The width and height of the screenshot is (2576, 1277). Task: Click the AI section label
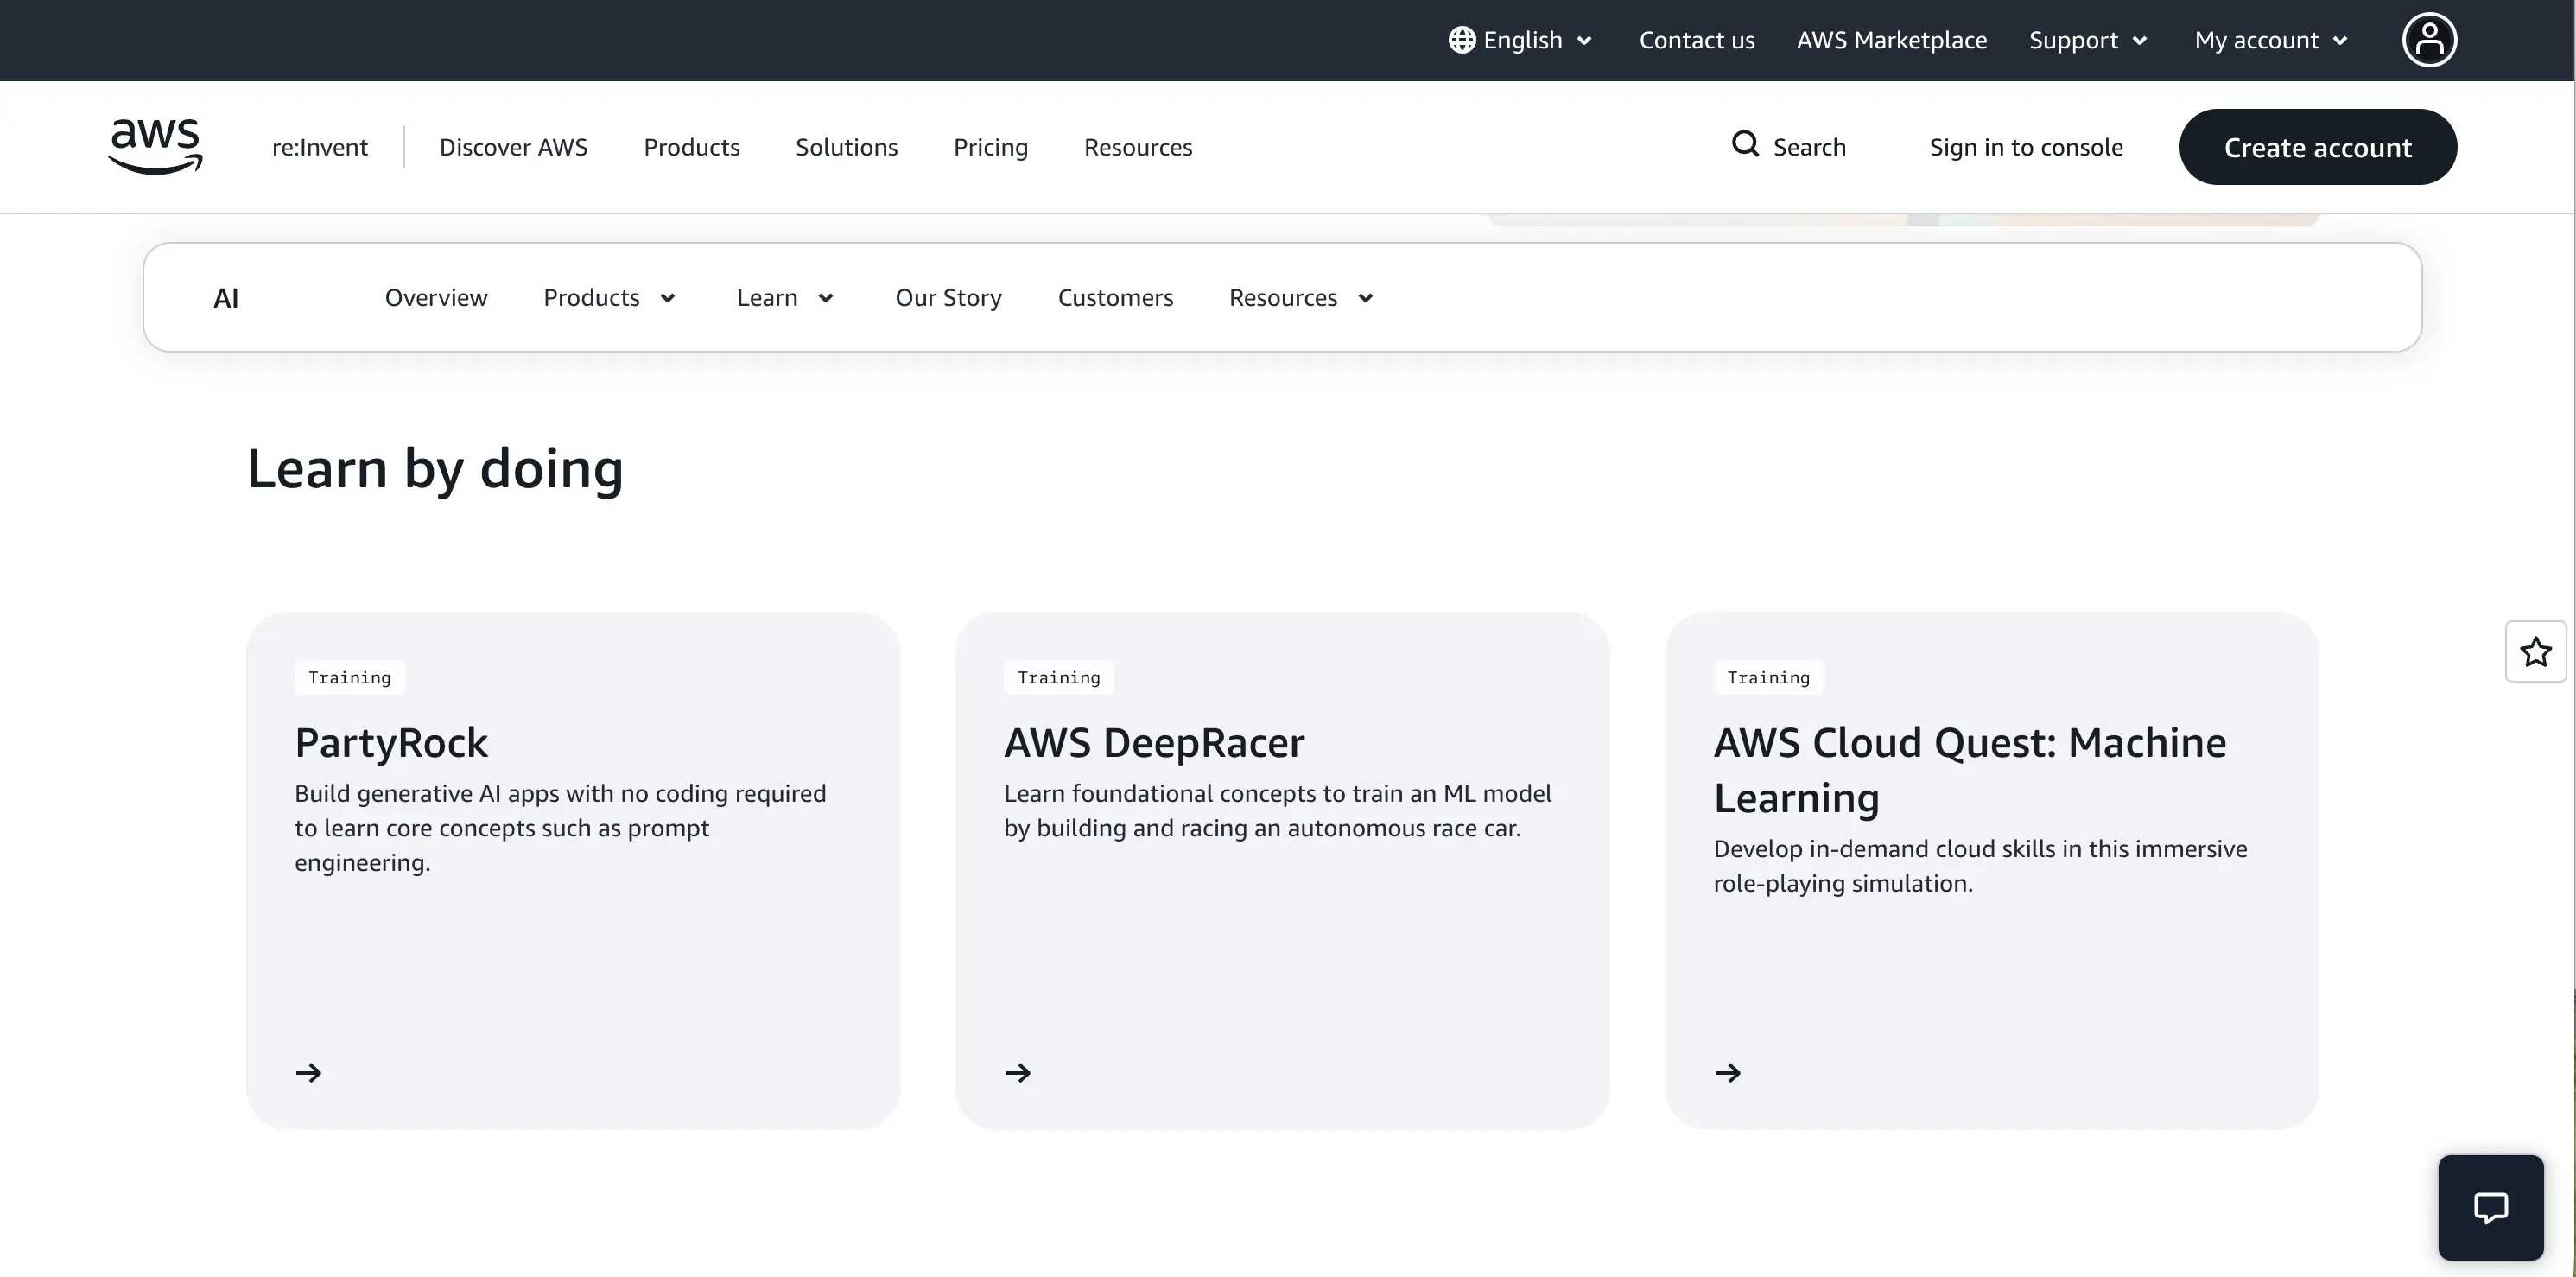click(x=226, y=298)
